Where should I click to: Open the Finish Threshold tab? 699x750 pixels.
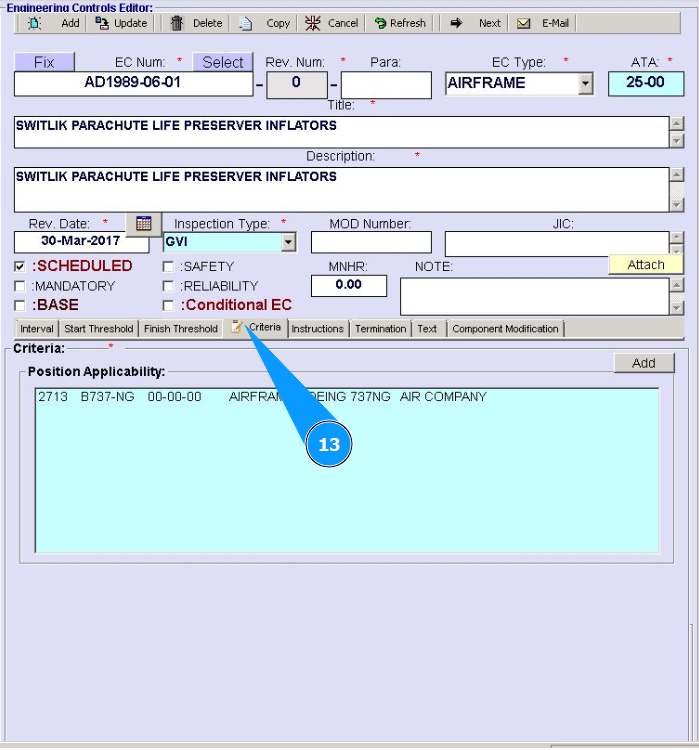(181, 329)
